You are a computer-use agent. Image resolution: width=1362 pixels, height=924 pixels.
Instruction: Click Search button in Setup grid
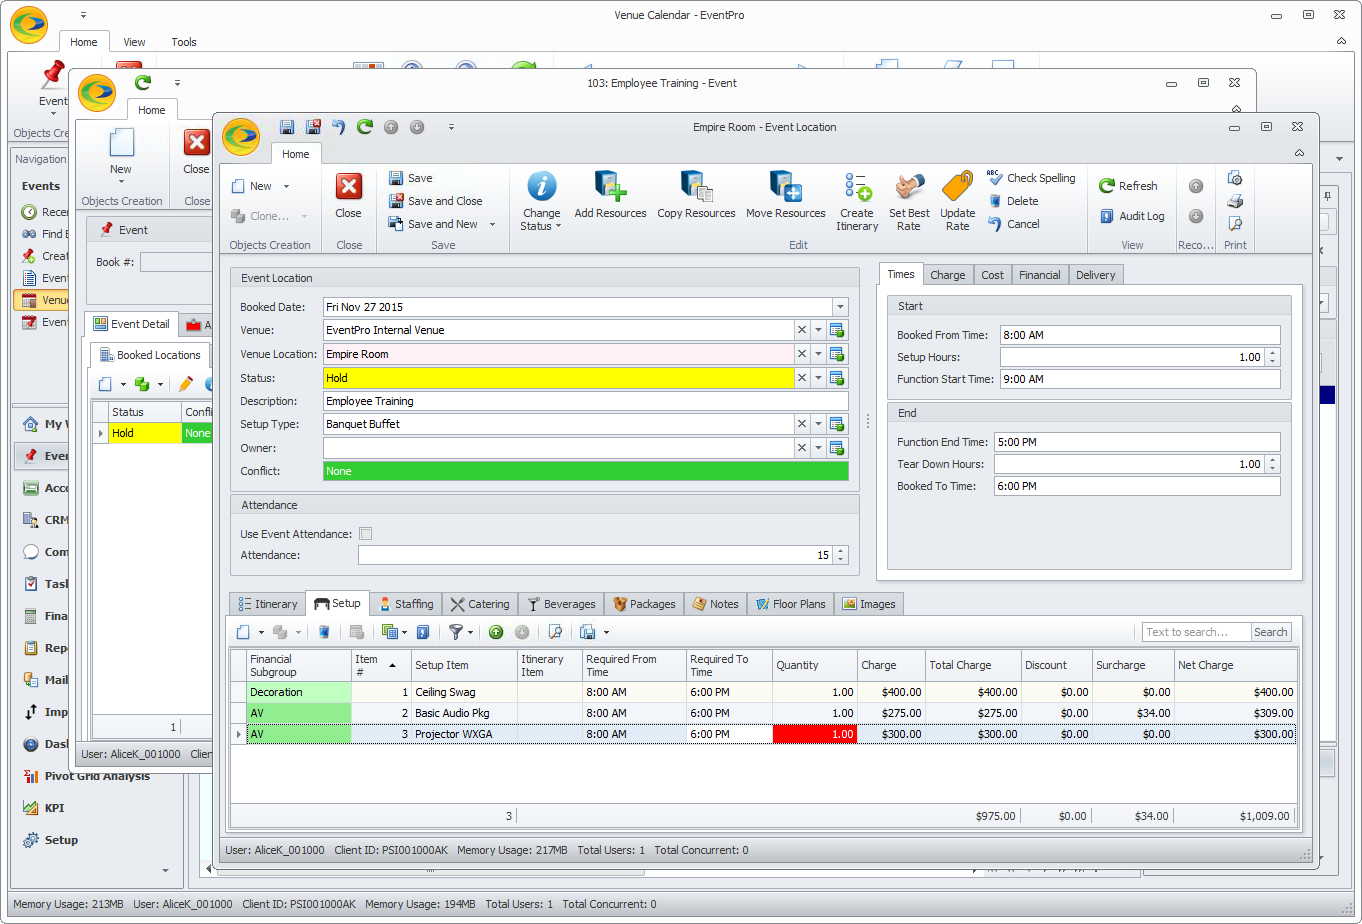click(x=1271, y=632)
